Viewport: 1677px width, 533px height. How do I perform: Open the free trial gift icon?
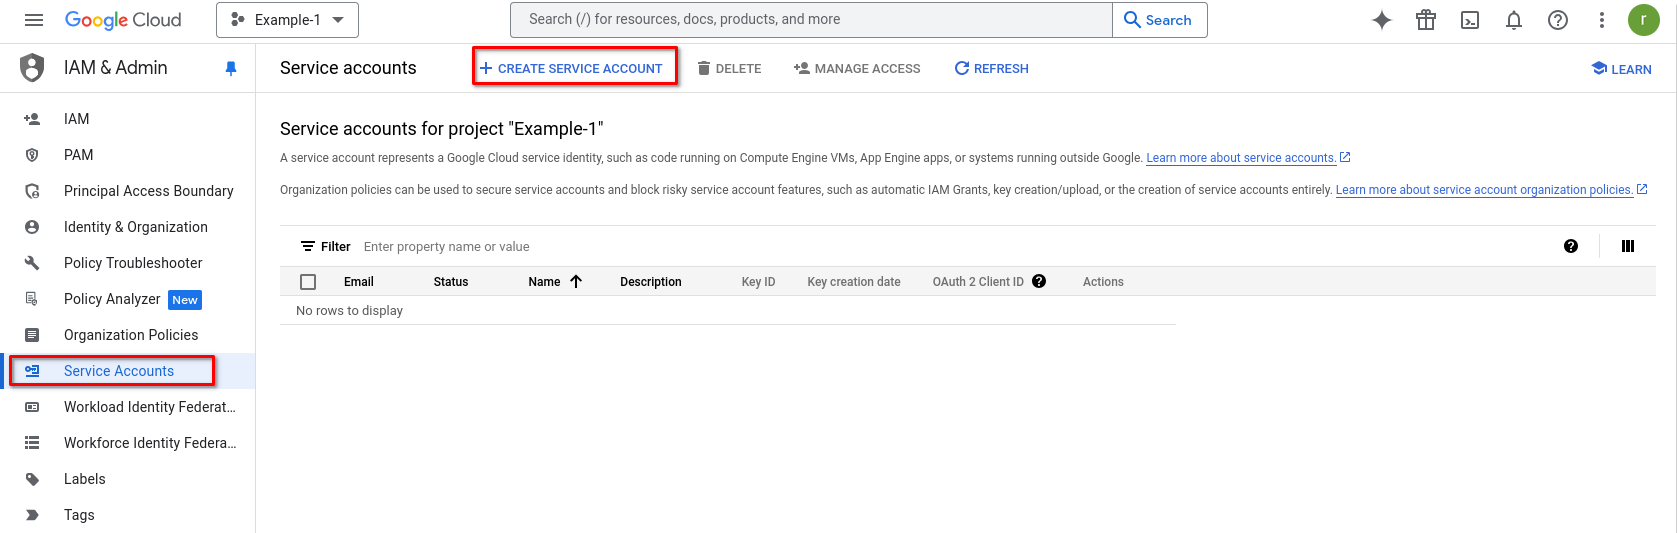pos(1426,20)
